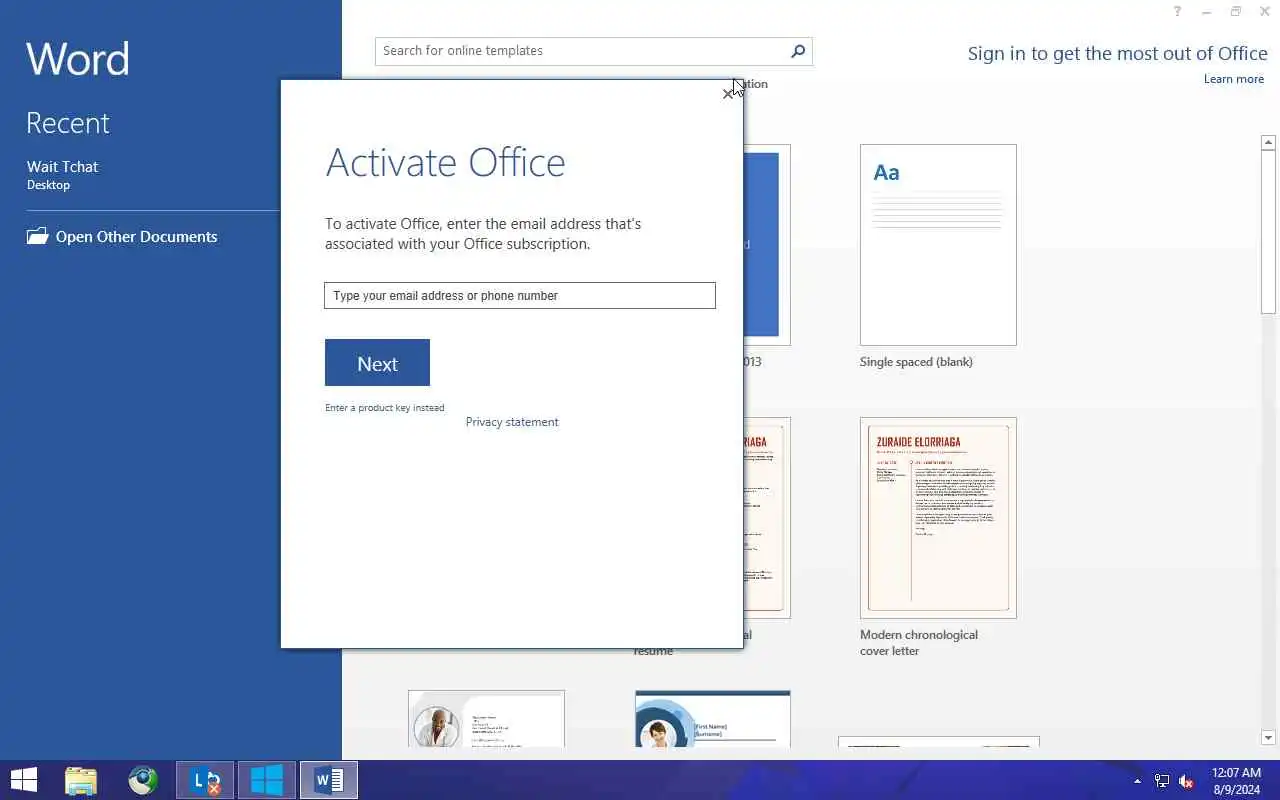The width and height of the screenshot is (1280, 800).
Task: Open the Learn more link
Action: pyautogui.click(x=1233, y=79)
